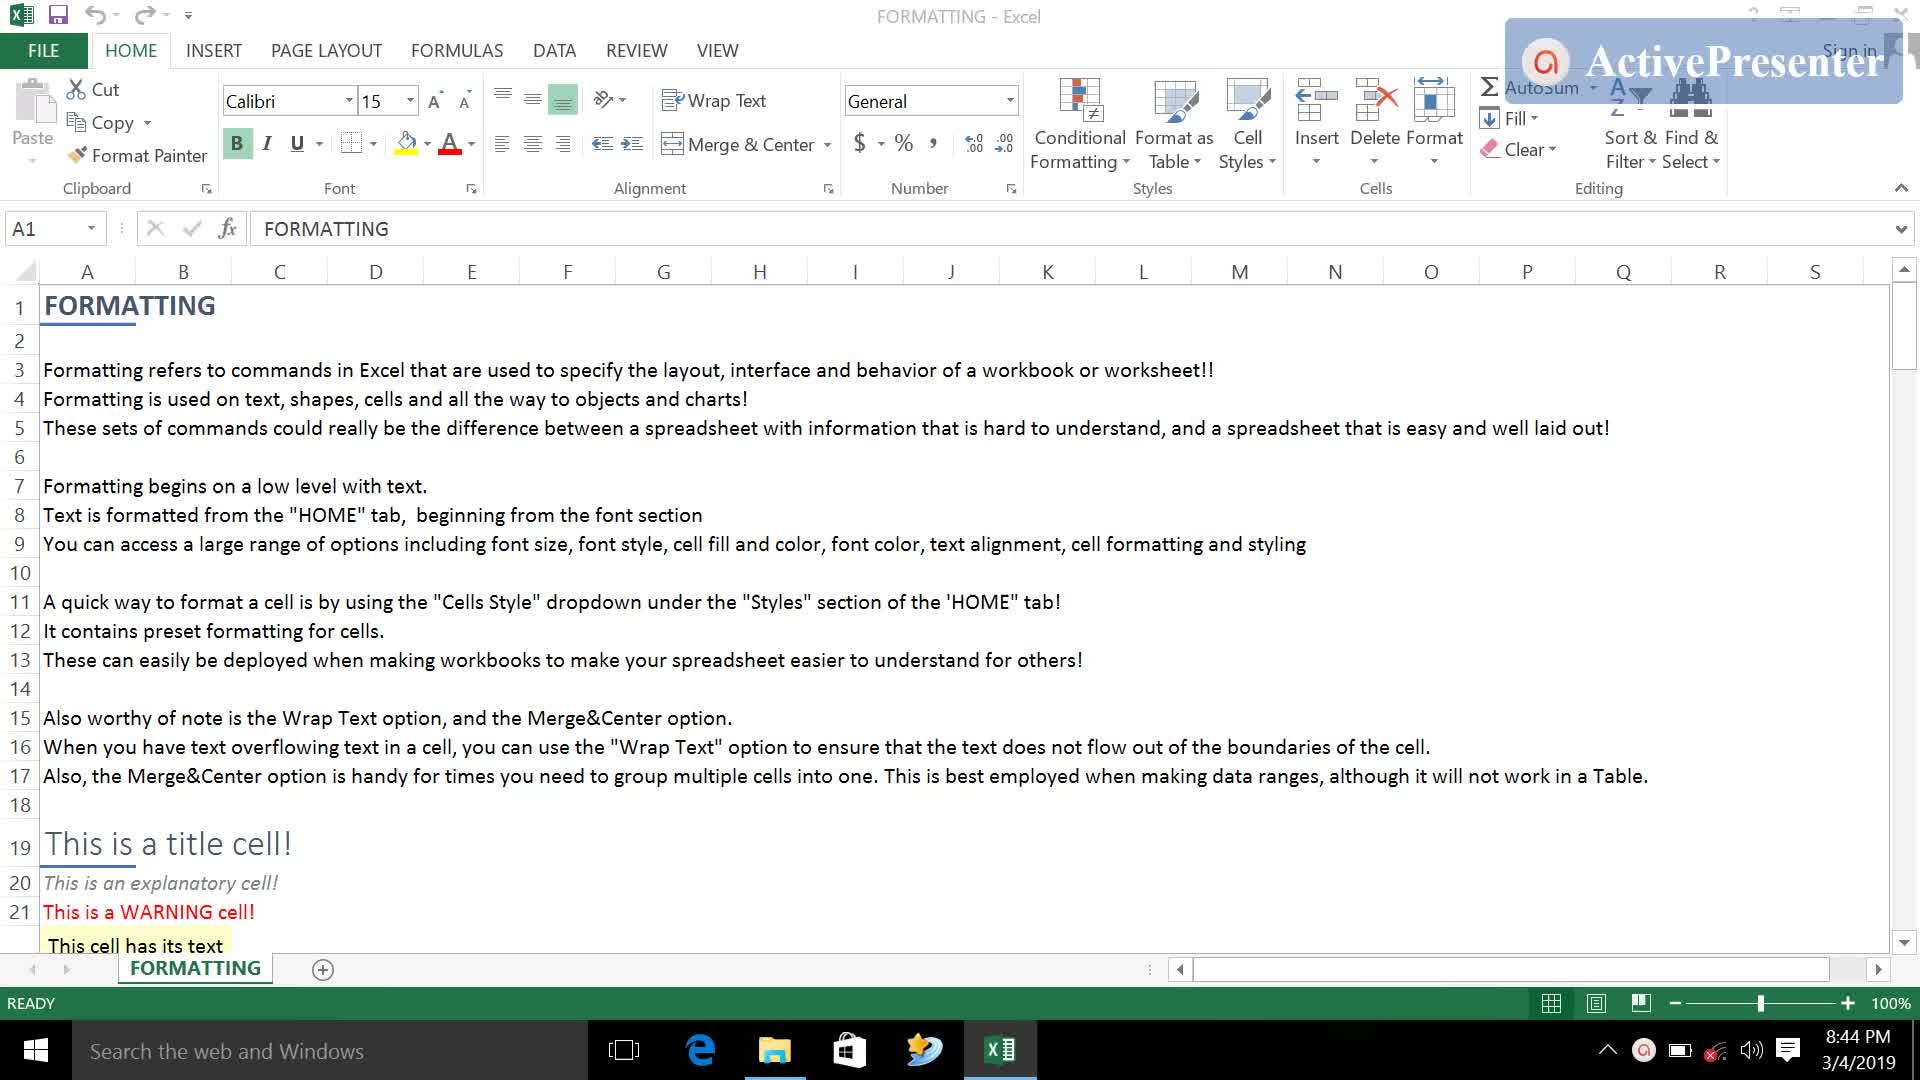The height and width of the screenshot is (1080, 1920).
Task: Expand the formula bar
Action: pyautogui.click(x=1900, y=229)
